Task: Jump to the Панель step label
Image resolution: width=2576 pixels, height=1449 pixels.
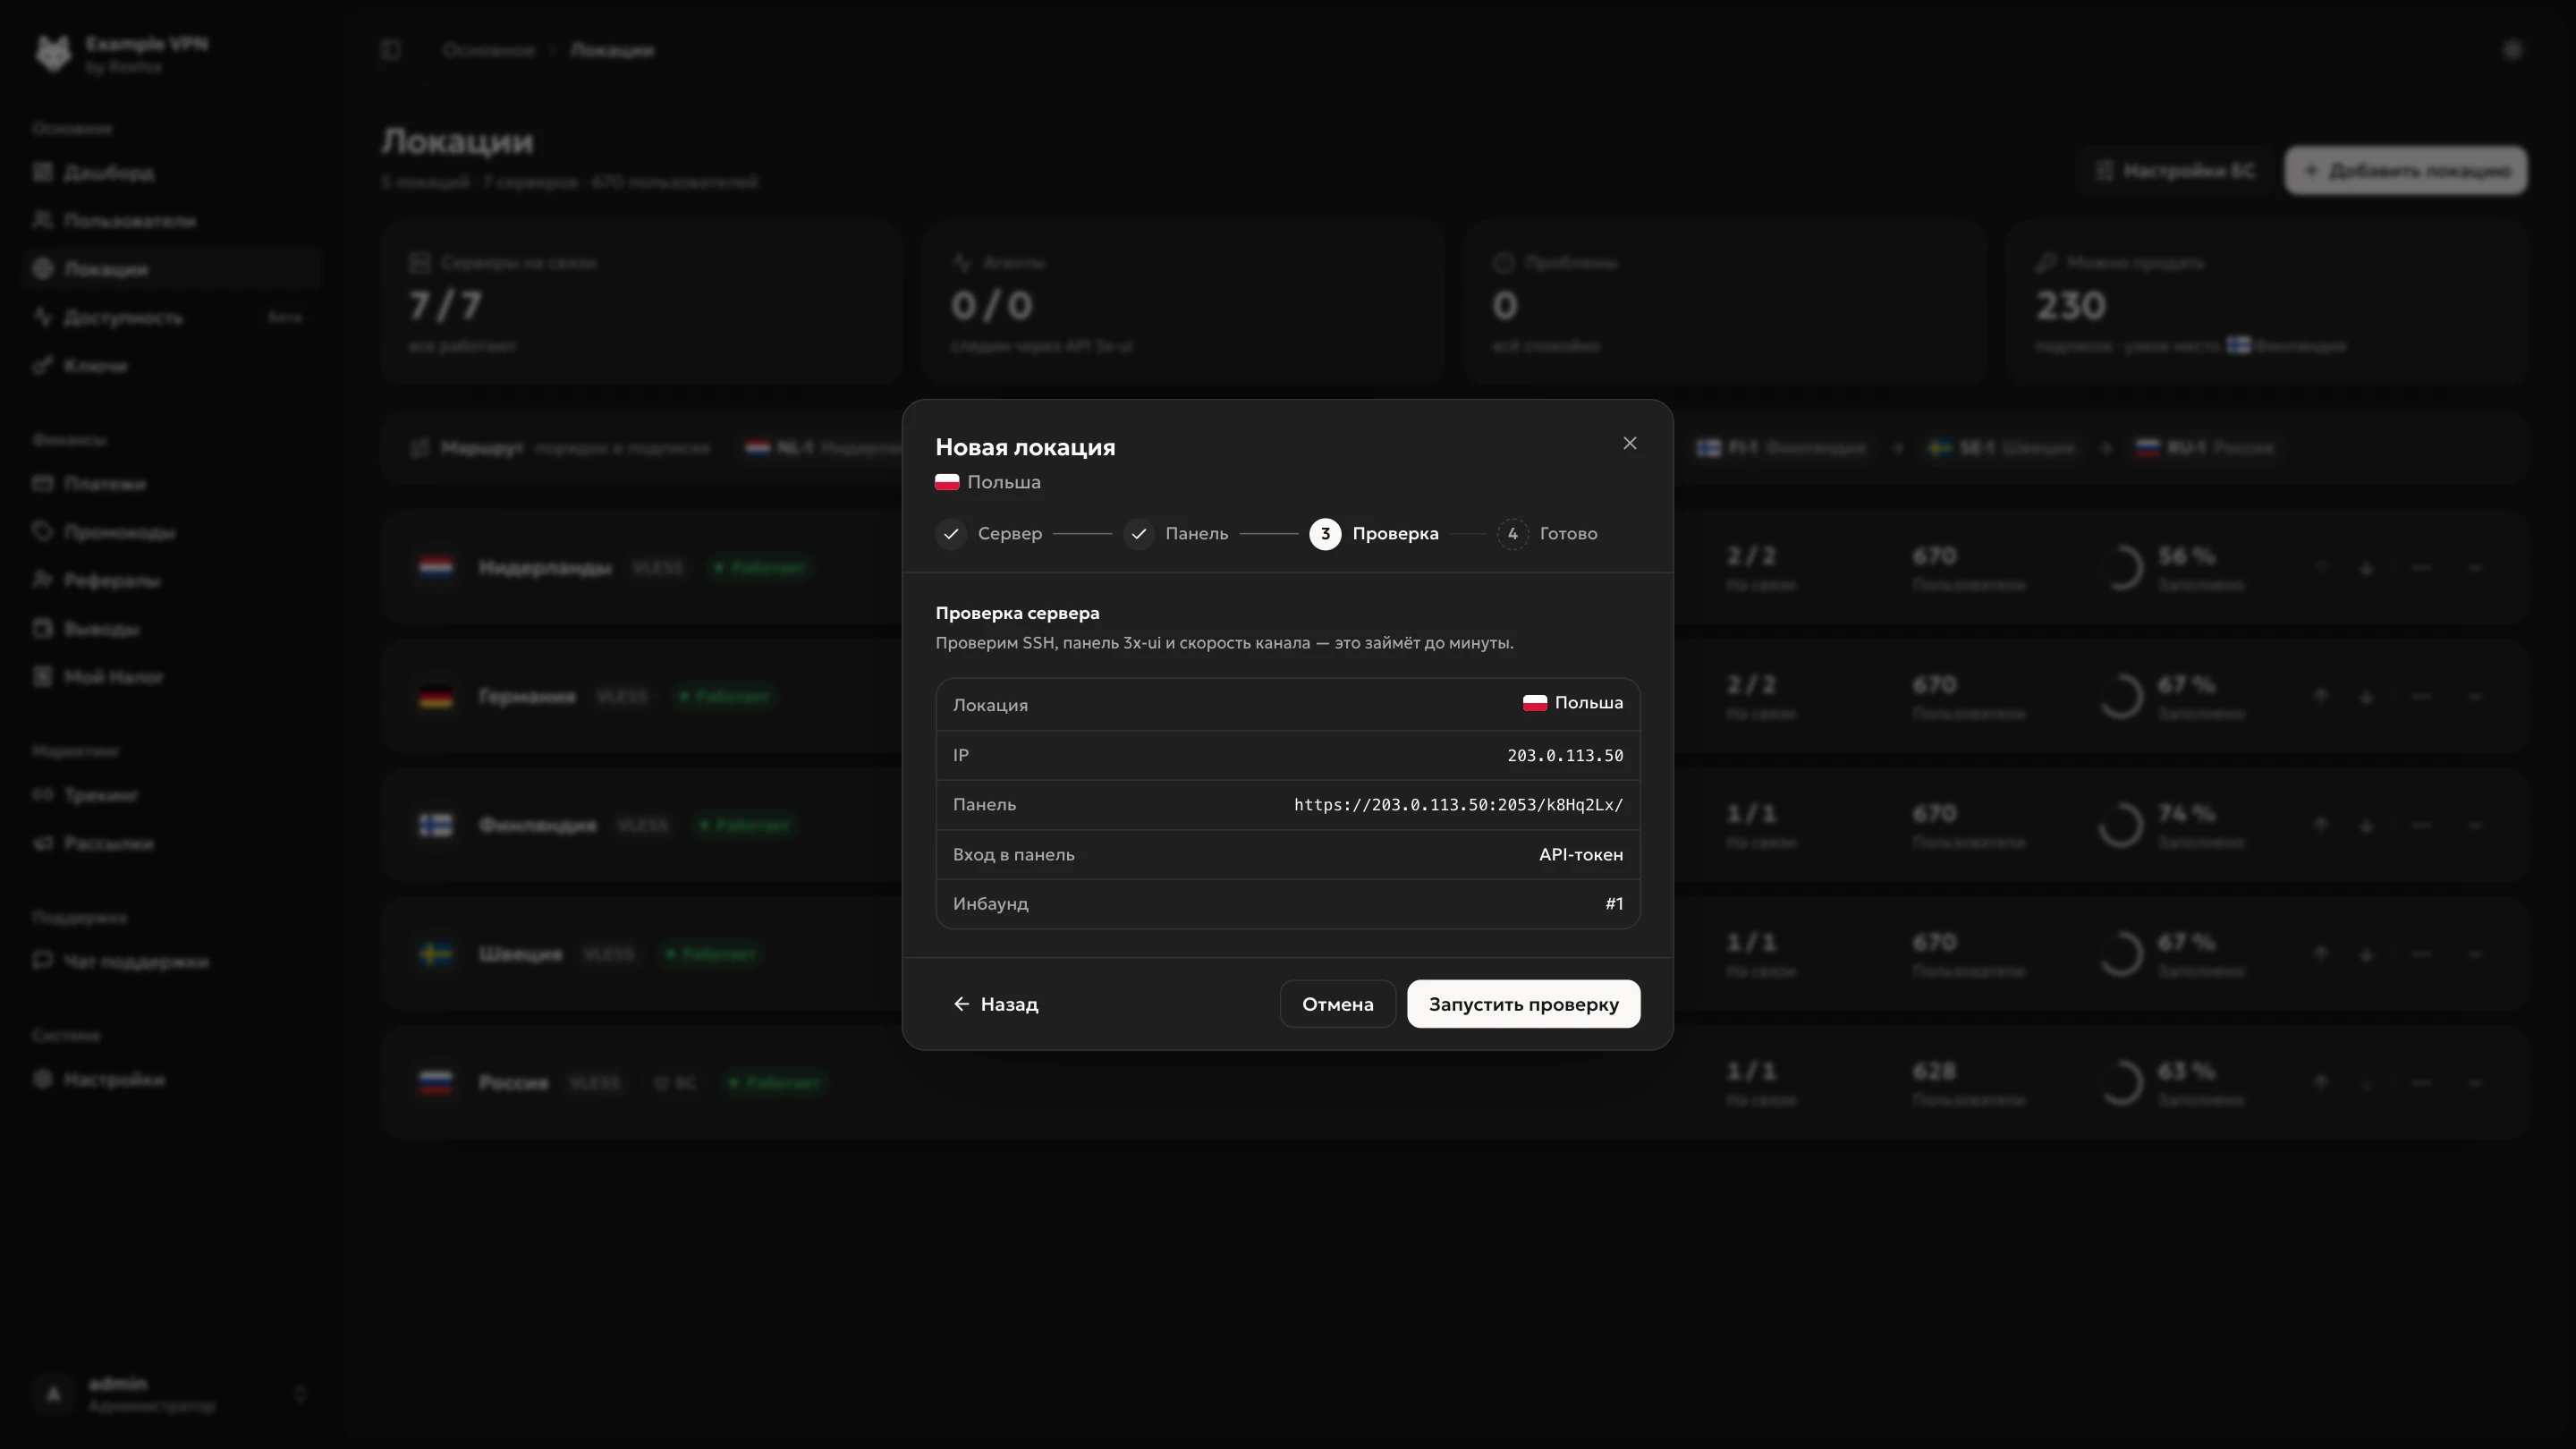Action: click(x=1196, y=534)
